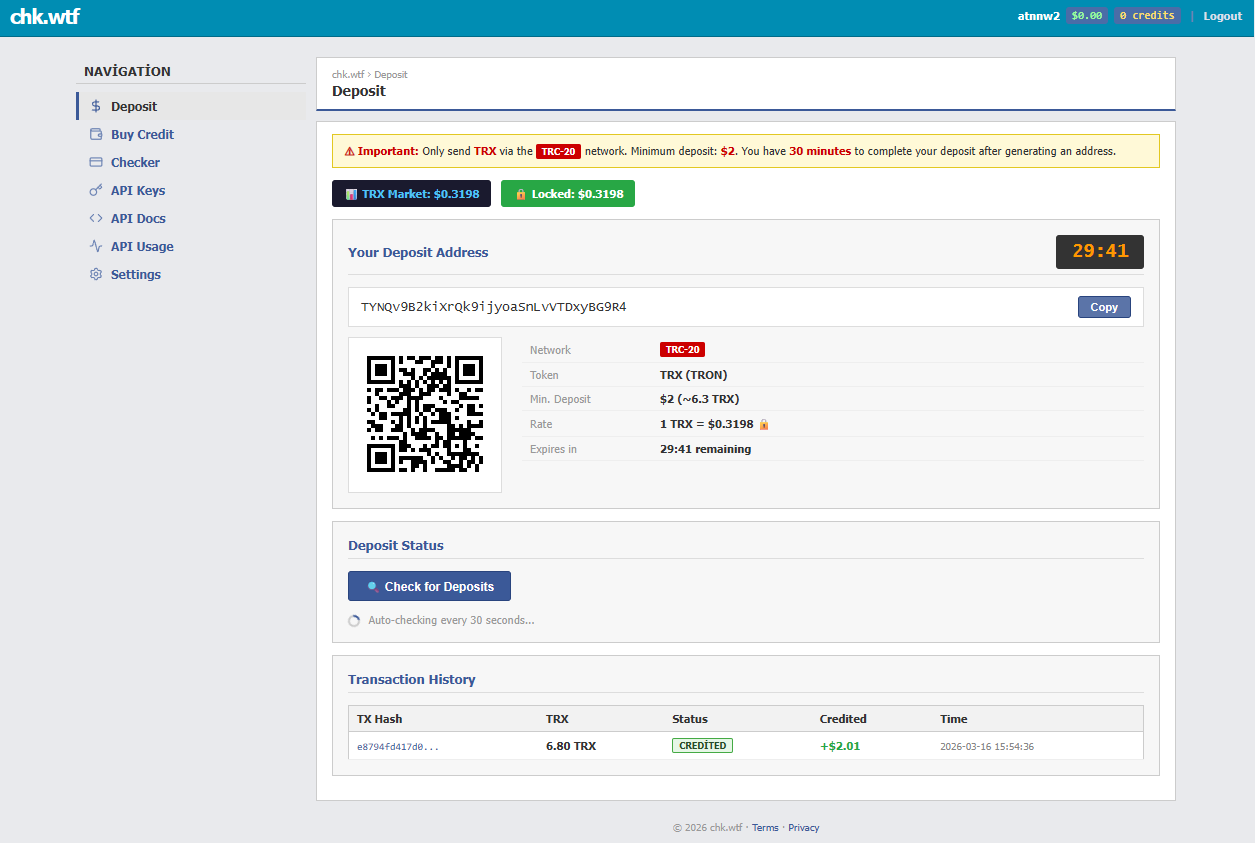This screenshot has width=1255, height=843.
Task: Click the deposit QR code image
Action: click(425, 414)
